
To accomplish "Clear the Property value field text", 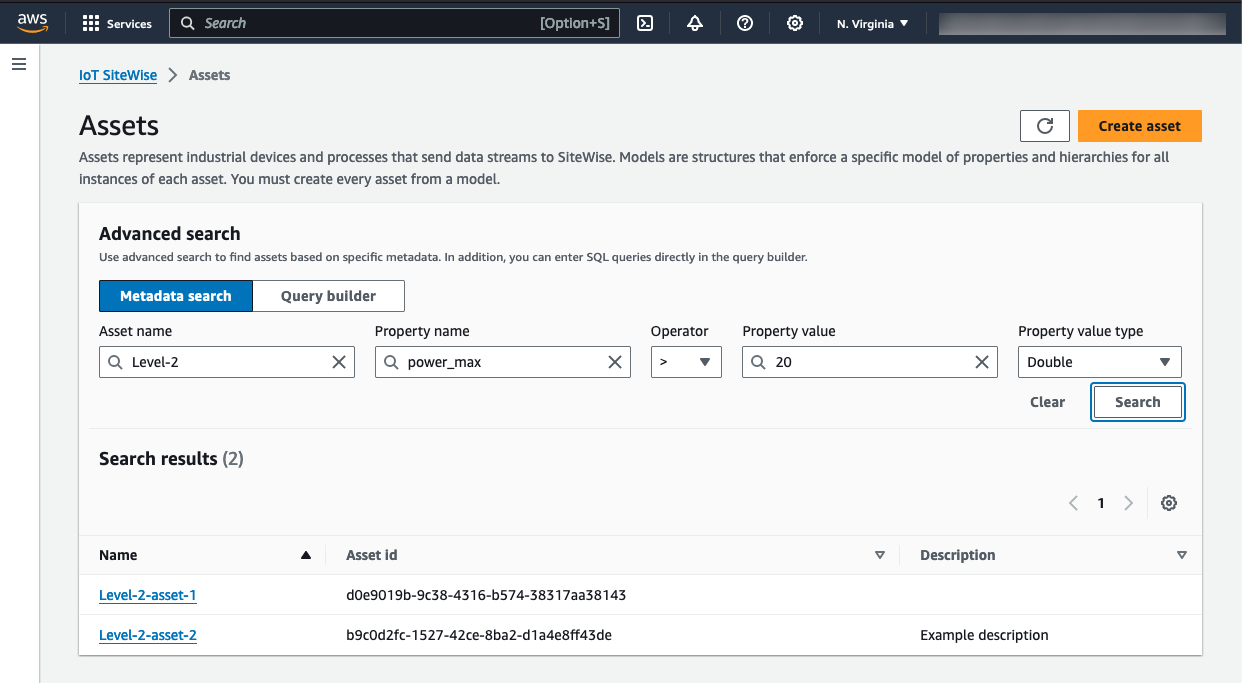I will click(x=982, y=362).
